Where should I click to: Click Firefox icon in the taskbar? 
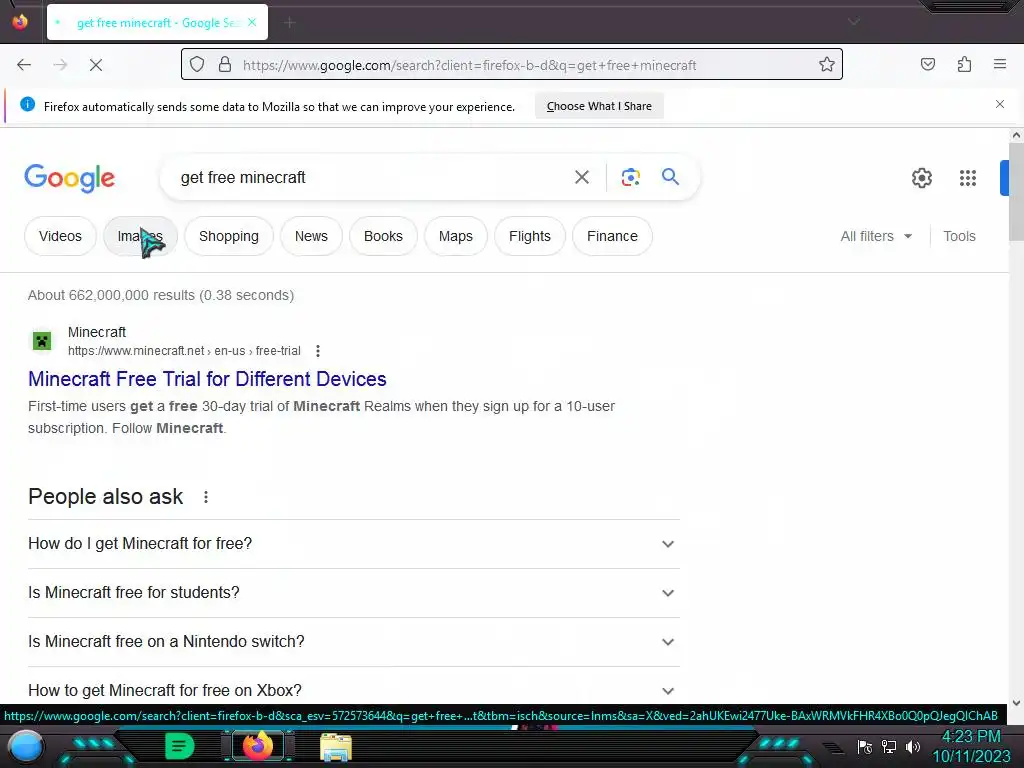click(x=257, y=746)
